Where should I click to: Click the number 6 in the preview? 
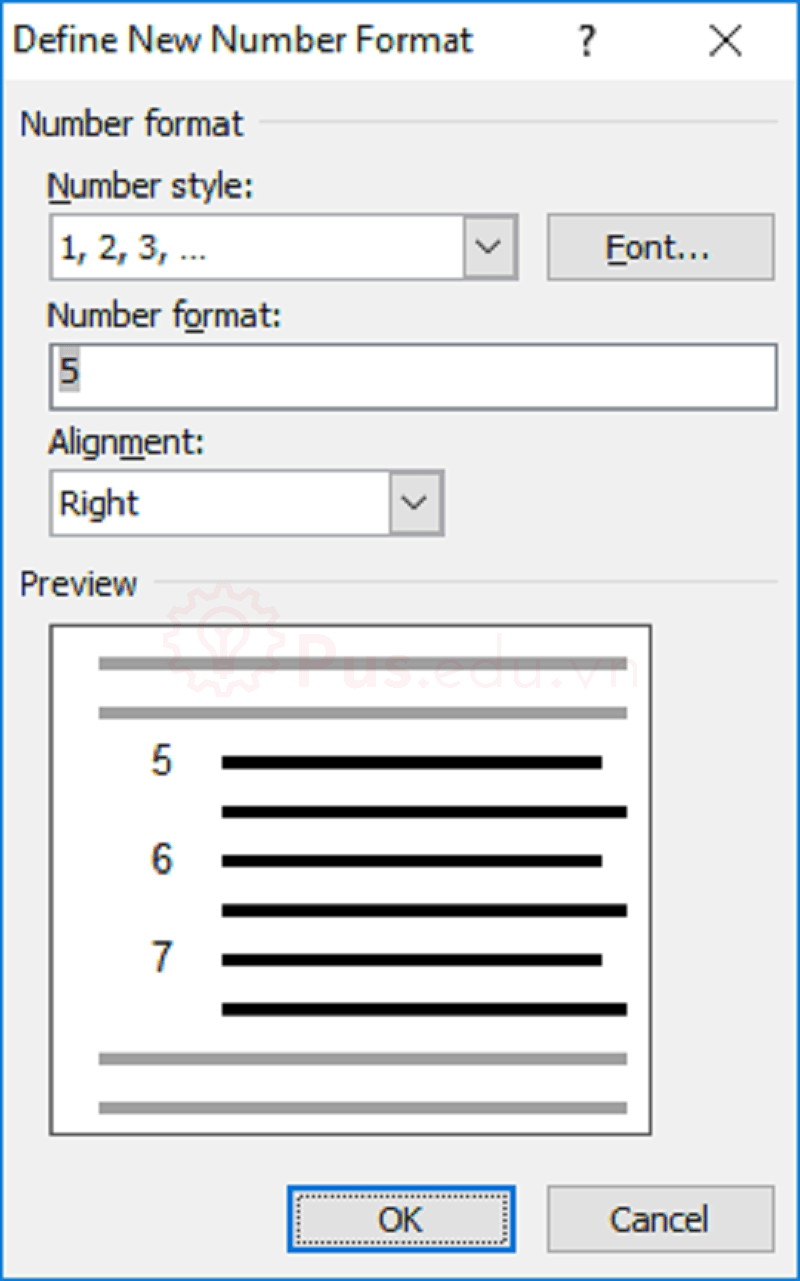click(x=161, y=860)
